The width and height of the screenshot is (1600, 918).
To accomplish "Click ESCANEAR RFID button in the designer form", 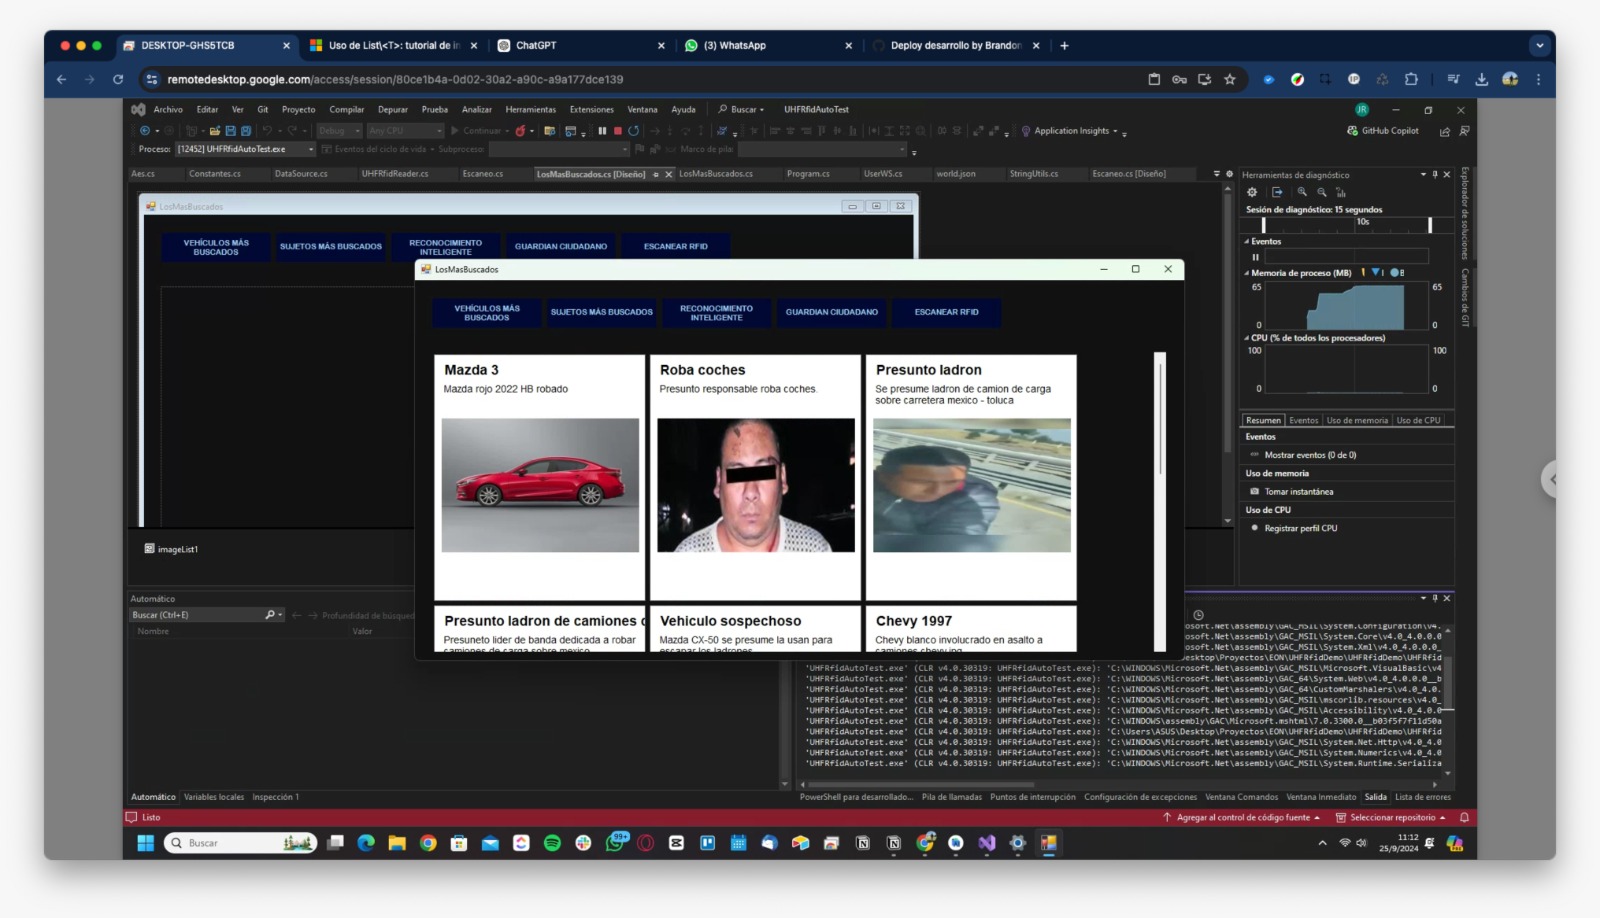I will click(675, 247).
